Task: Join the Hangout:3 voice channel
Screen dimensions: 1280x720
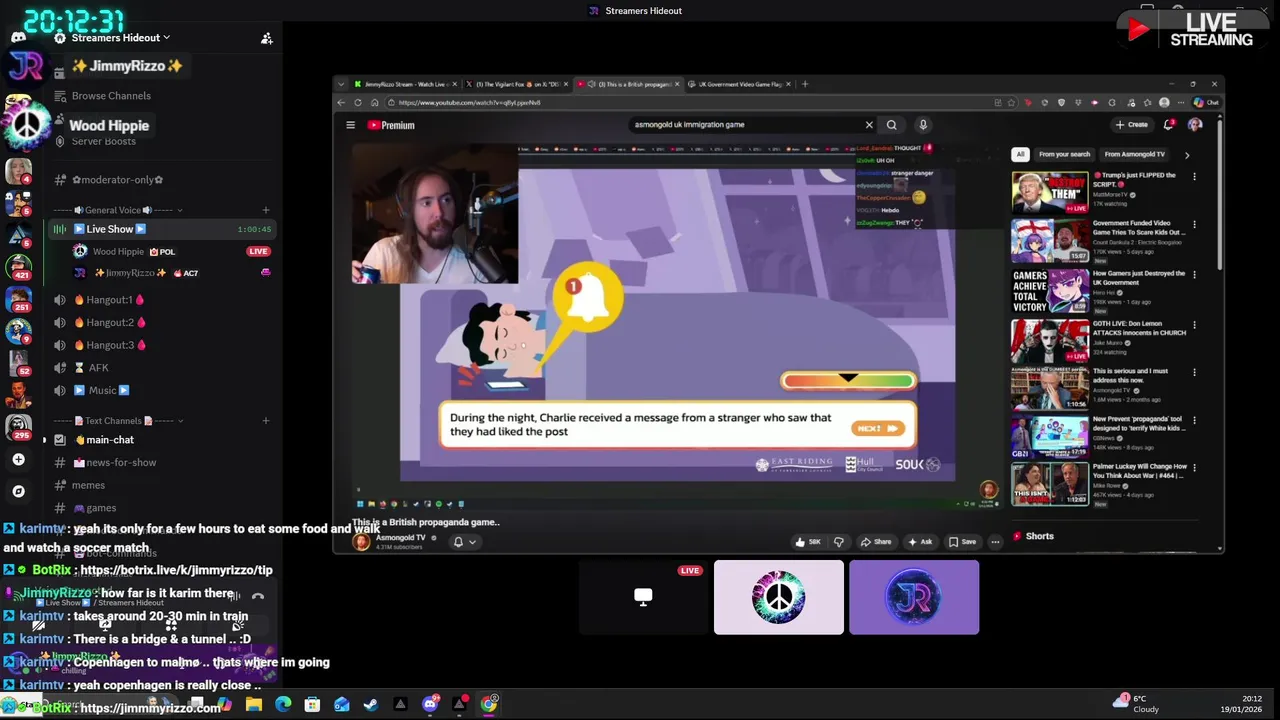Action: pos(115,345)
